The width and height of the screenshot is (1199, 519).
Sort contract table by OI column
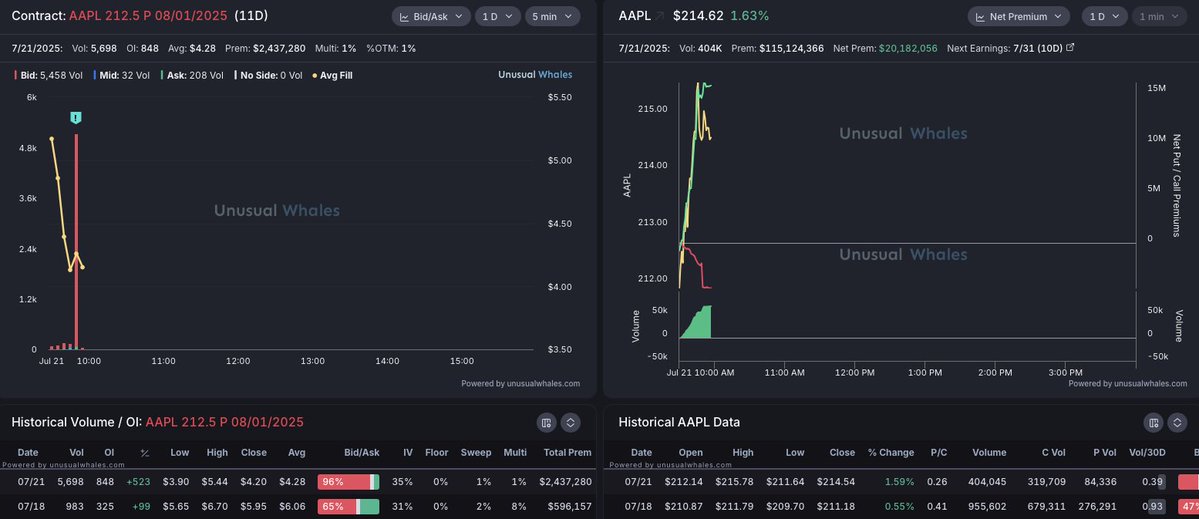coord(109,453)
